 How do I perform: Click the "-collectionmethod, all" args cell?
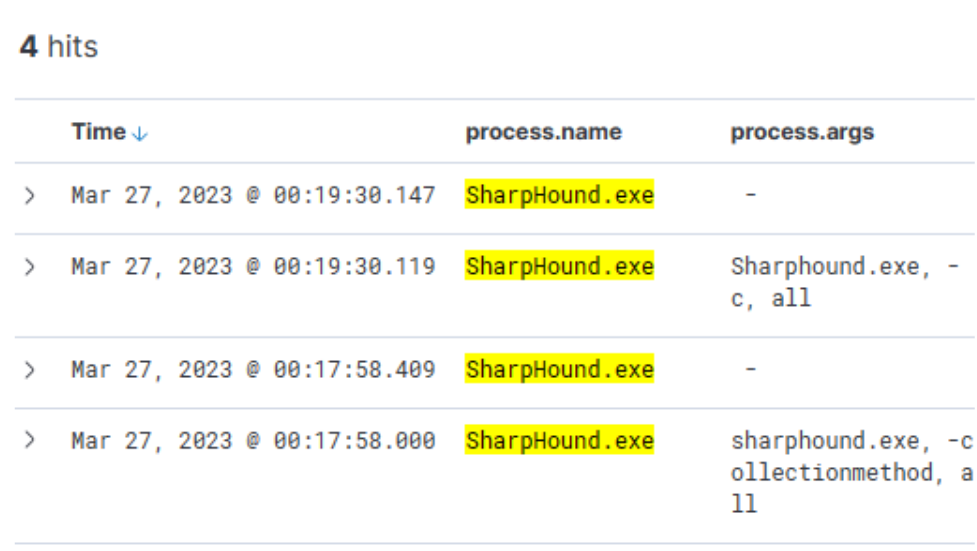(850, 472)
